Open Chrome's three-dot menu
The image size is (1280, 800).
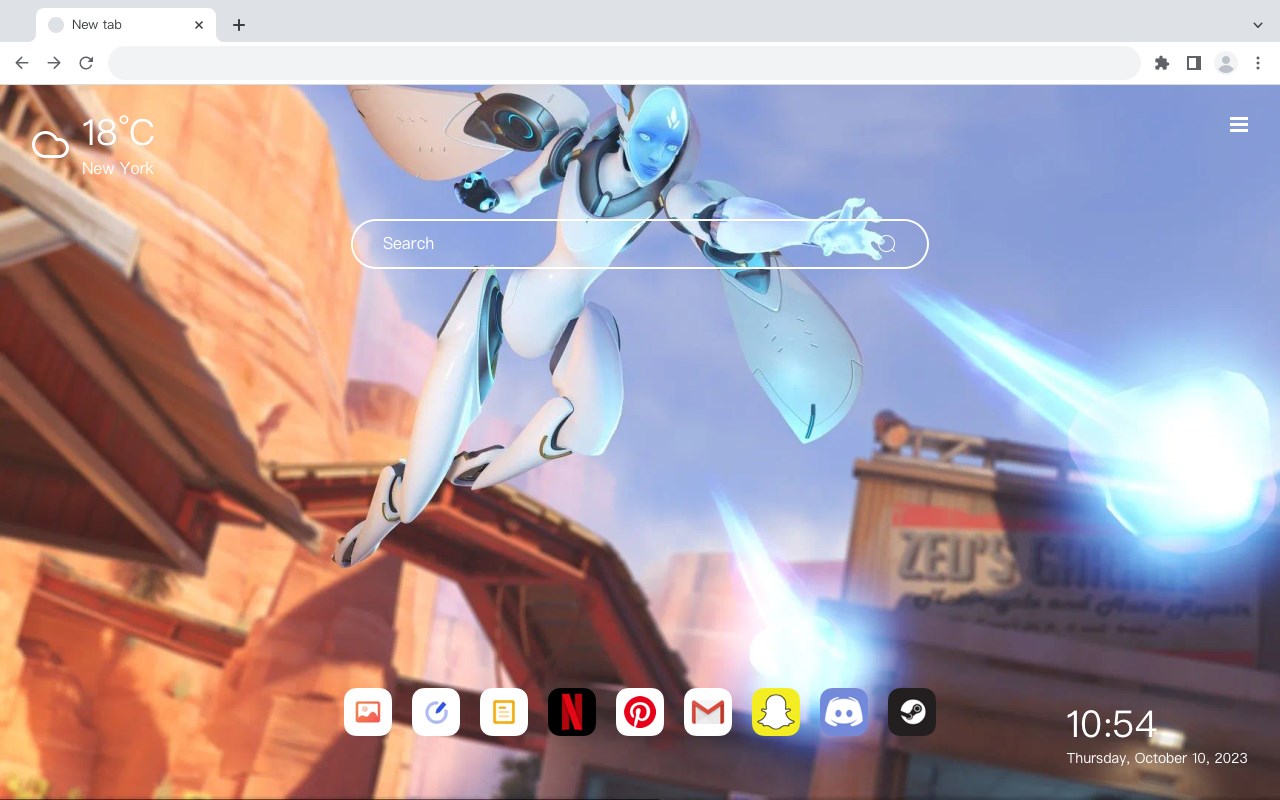tap(1258, 63)
